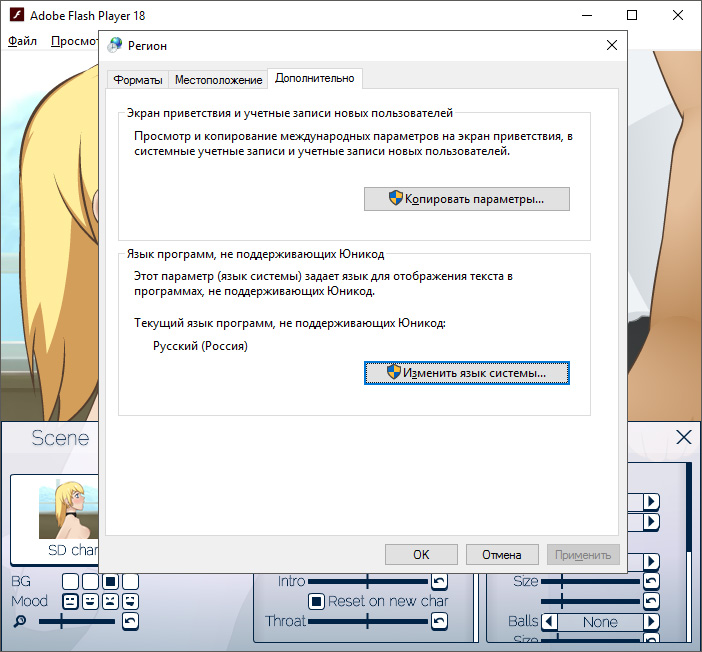Click the right arrow above the Size slider
This screenshot has height=652, width=702.
coord(651,561)
